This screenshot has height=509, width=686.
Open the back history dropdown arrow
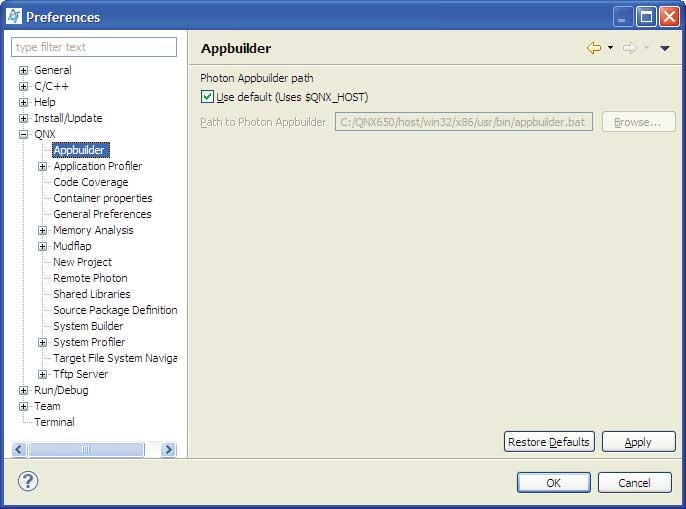pos(610,48)
